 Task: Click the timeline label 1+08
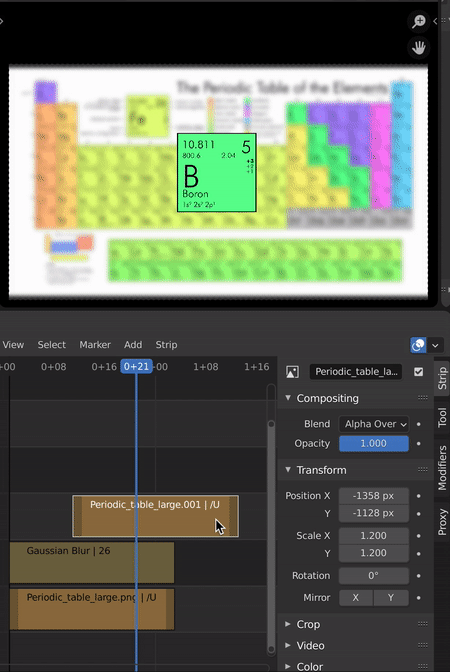pos(206,367)
